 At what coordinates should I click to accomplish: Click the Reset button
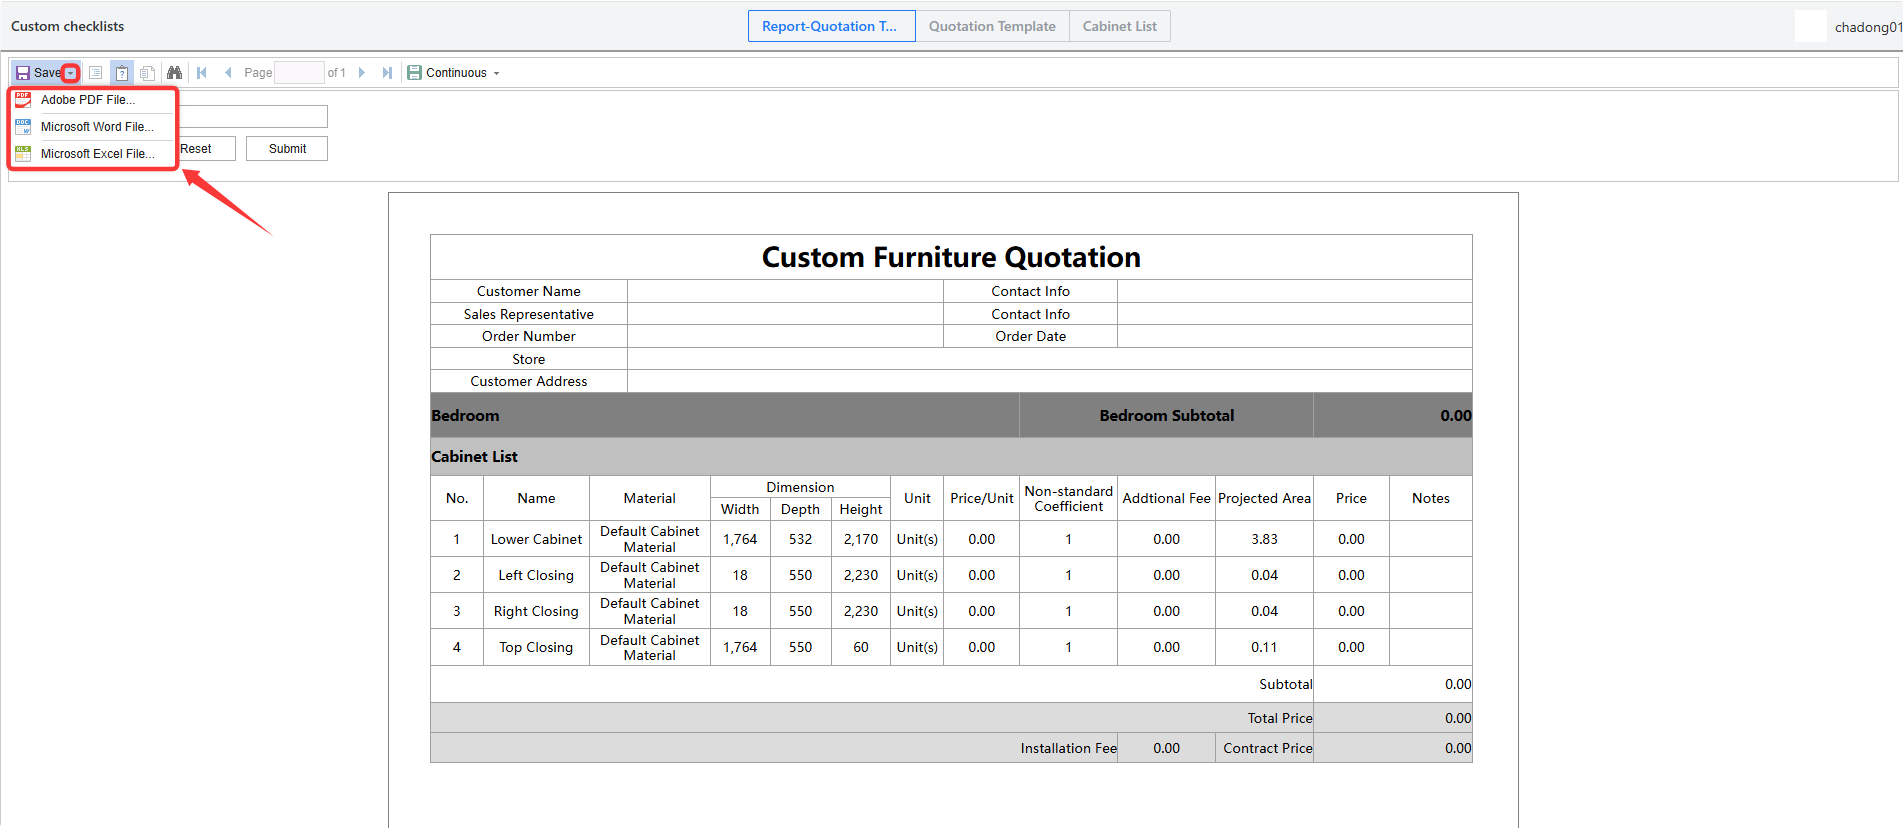tap(196, 149)
